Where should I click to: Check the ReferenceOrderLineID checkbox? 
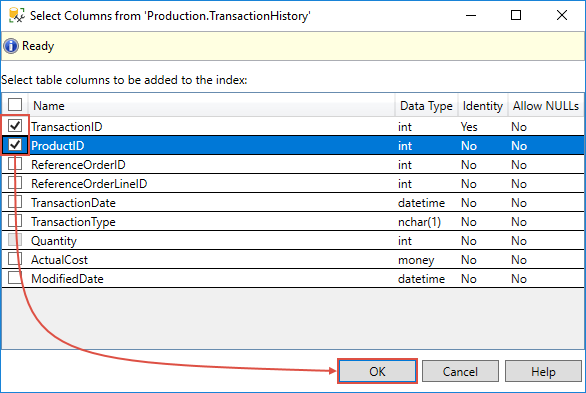15,183
